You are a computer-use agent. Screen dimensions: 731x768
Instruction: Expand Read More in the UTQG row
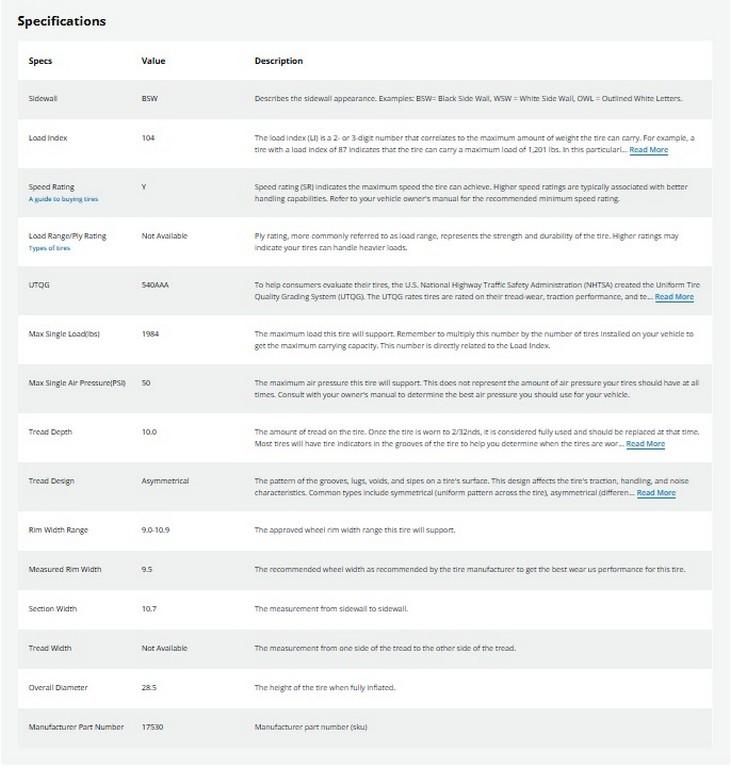tap(674, 296)
